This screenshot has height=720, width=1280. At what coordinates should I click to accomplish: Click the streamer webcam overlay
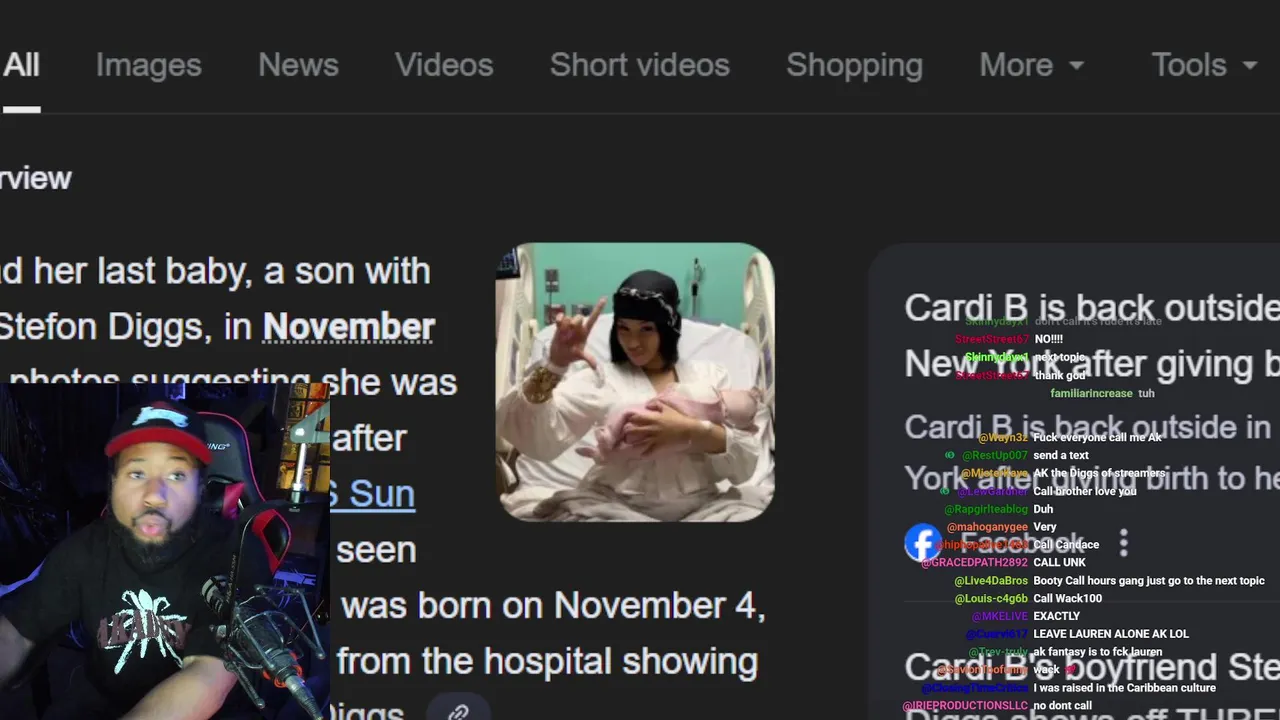pos(165,551)
